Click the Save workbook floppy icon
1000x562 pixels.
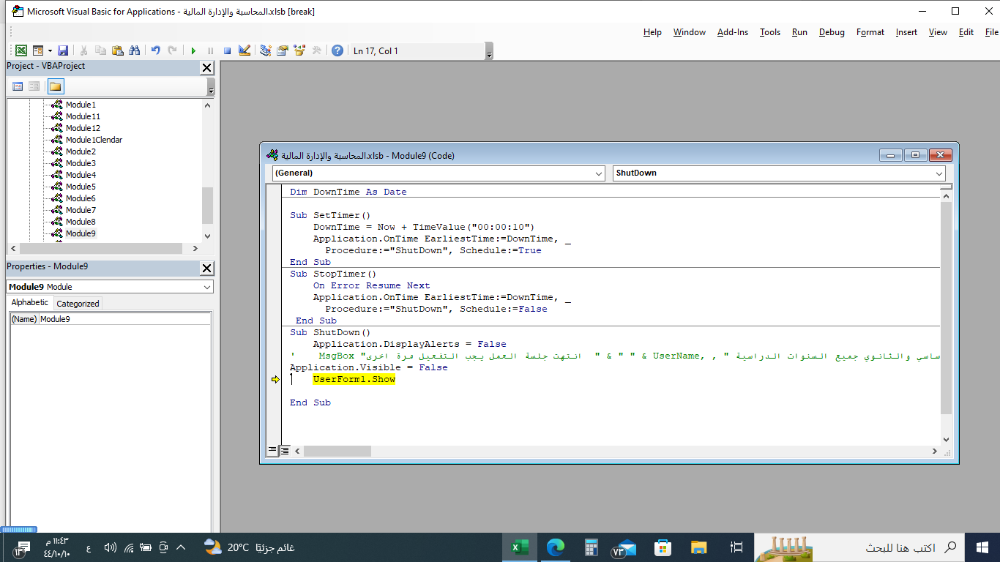tap(63, 50)
